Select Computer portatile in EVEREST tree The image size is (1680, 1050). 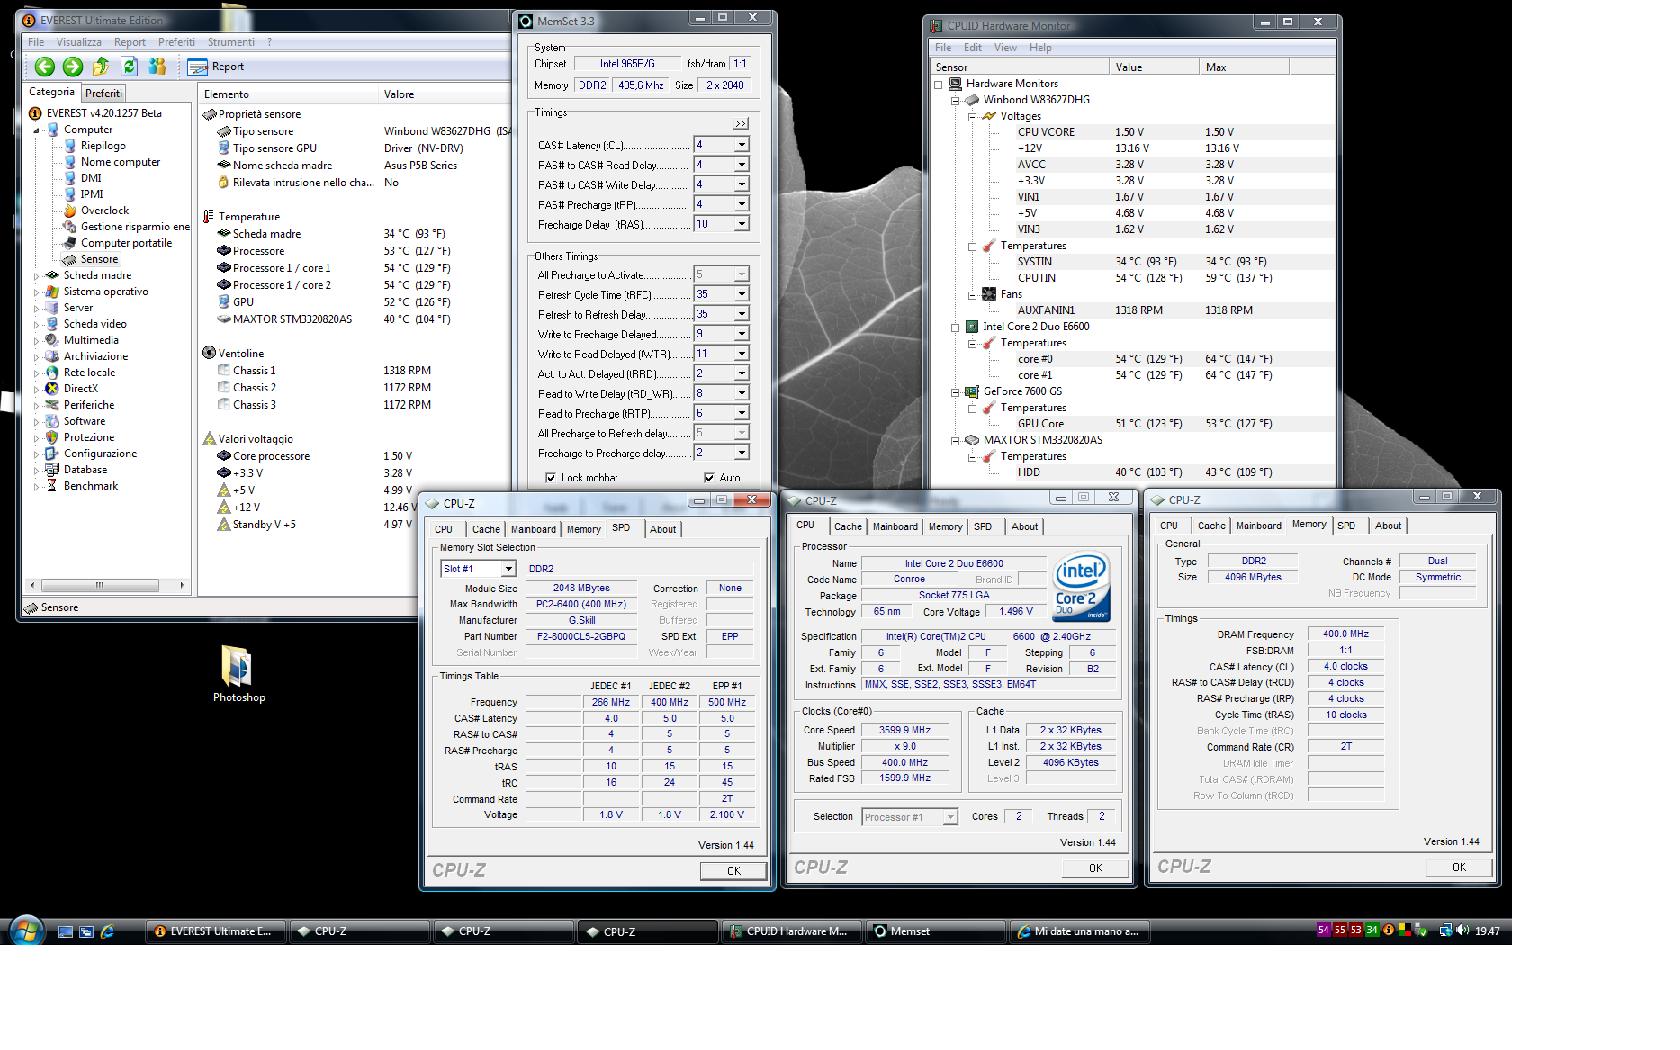click(117, 243)
